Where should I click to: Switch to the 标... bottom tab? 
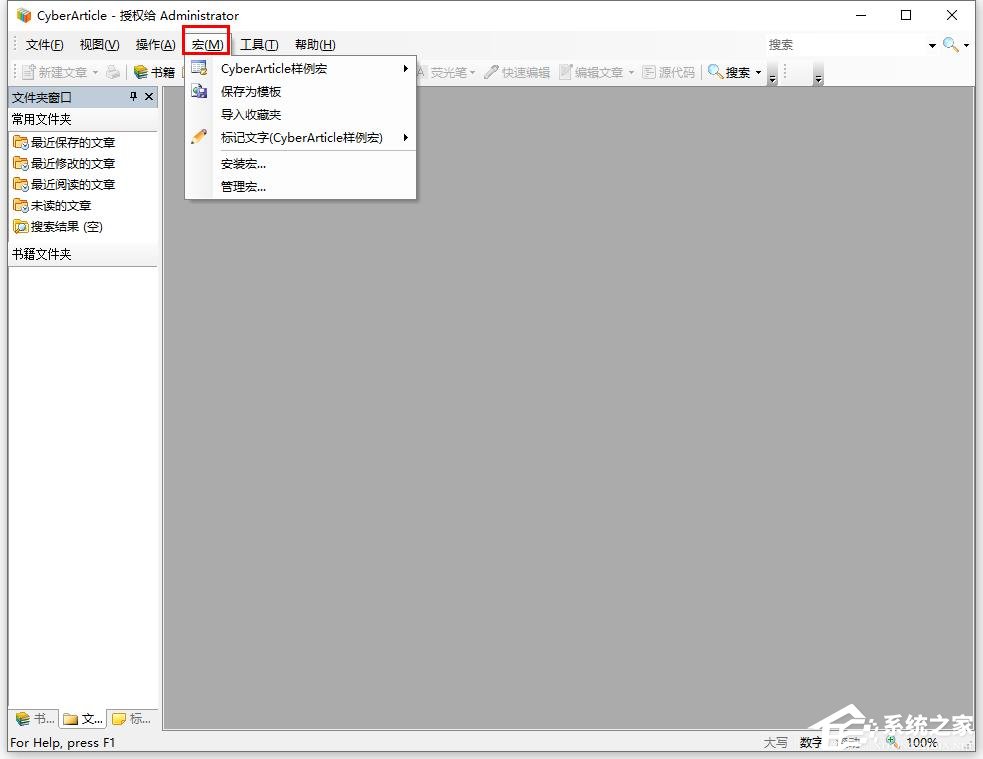pos(132,719)
